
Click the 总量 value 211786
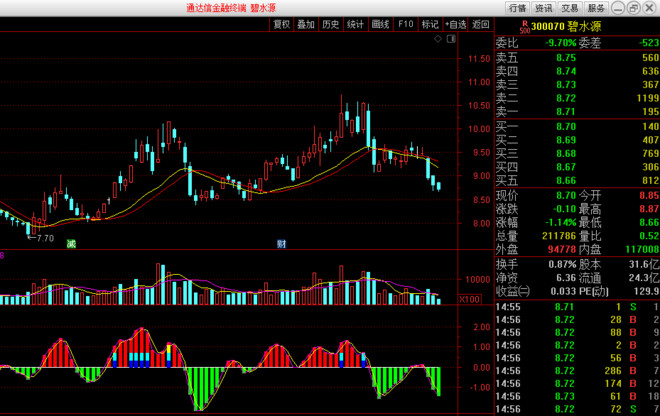pyautogui.click(x=559, y=236)
